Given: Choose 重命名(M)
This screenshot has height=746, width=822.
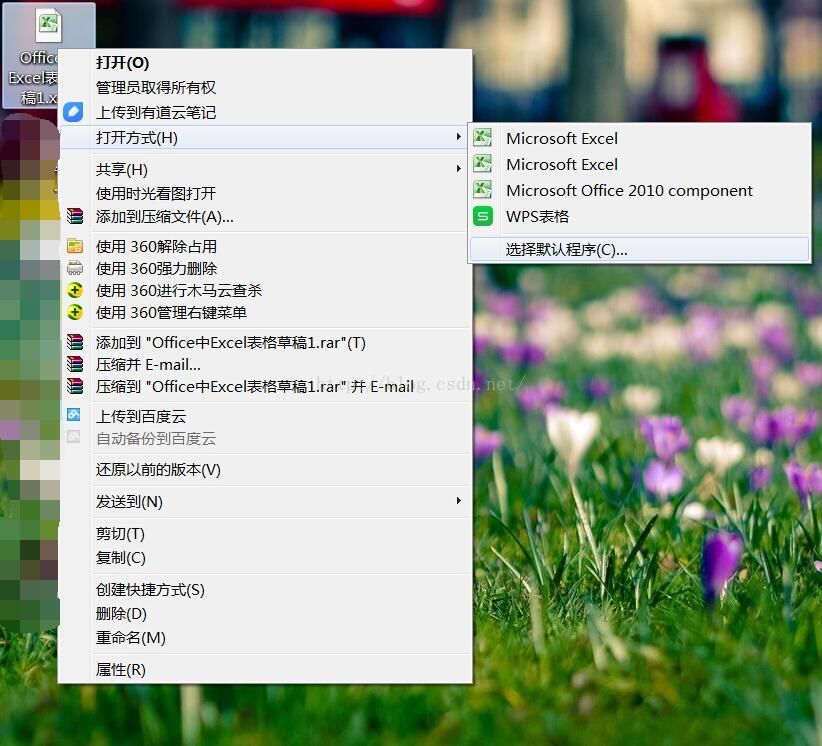Looking at the screenshot, I should coord(266,637).
